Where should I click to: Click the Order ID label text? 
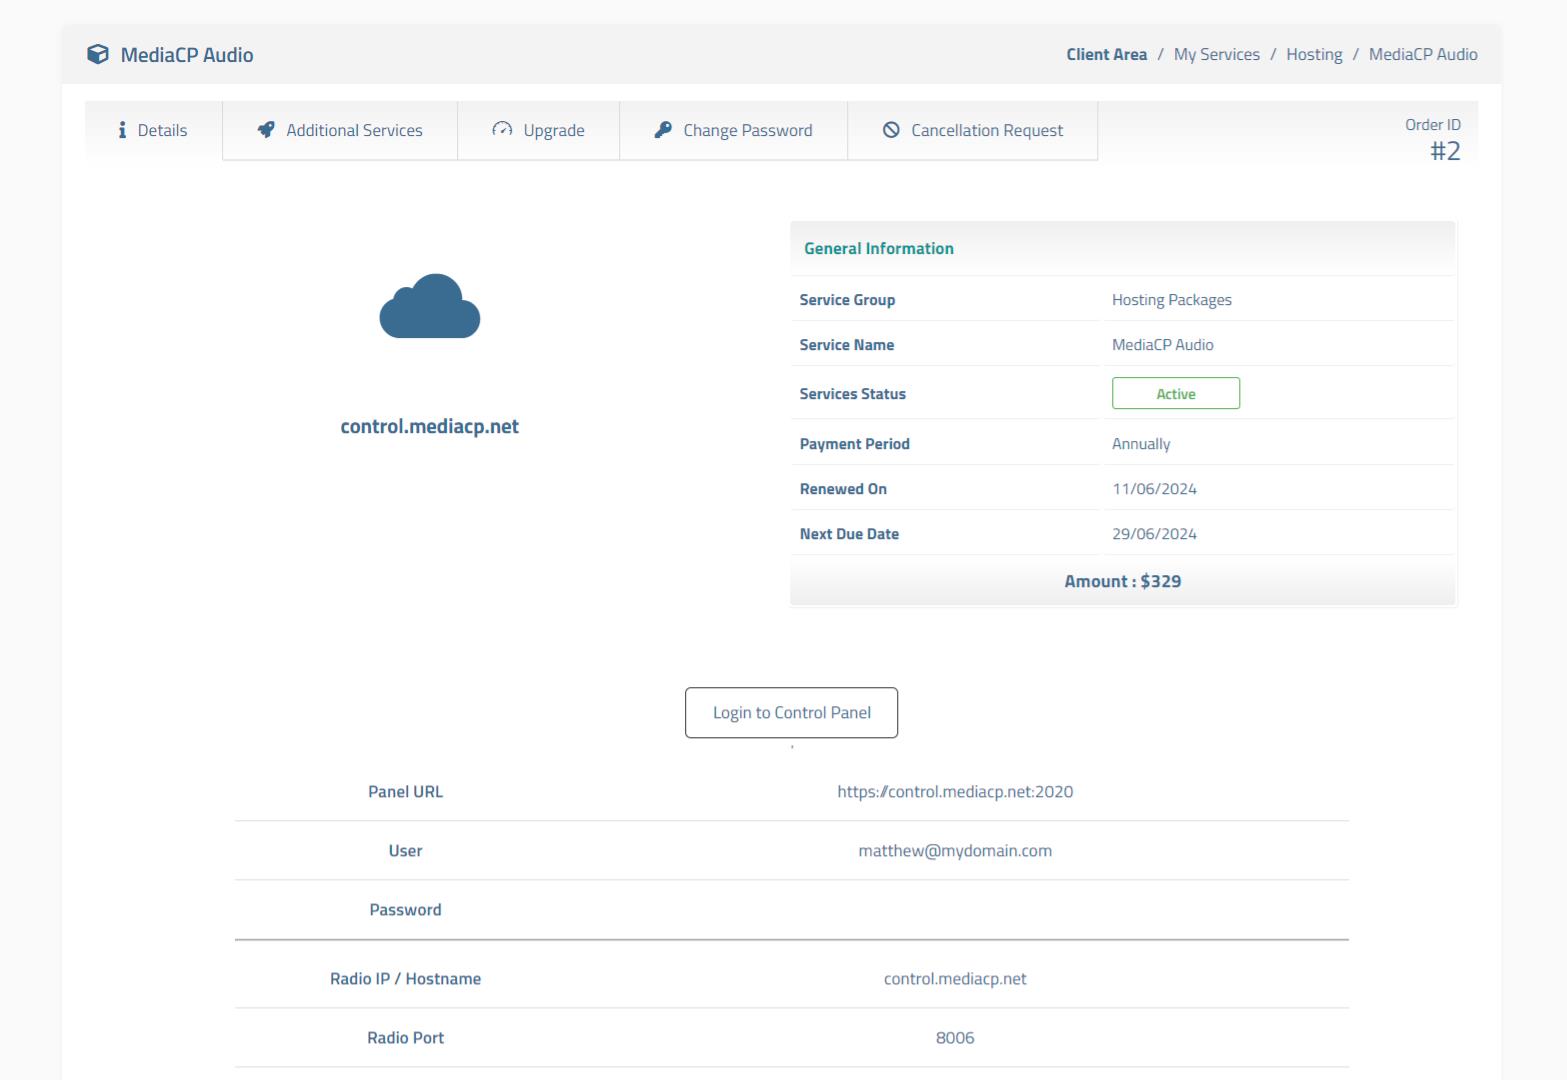point(1432,125)
